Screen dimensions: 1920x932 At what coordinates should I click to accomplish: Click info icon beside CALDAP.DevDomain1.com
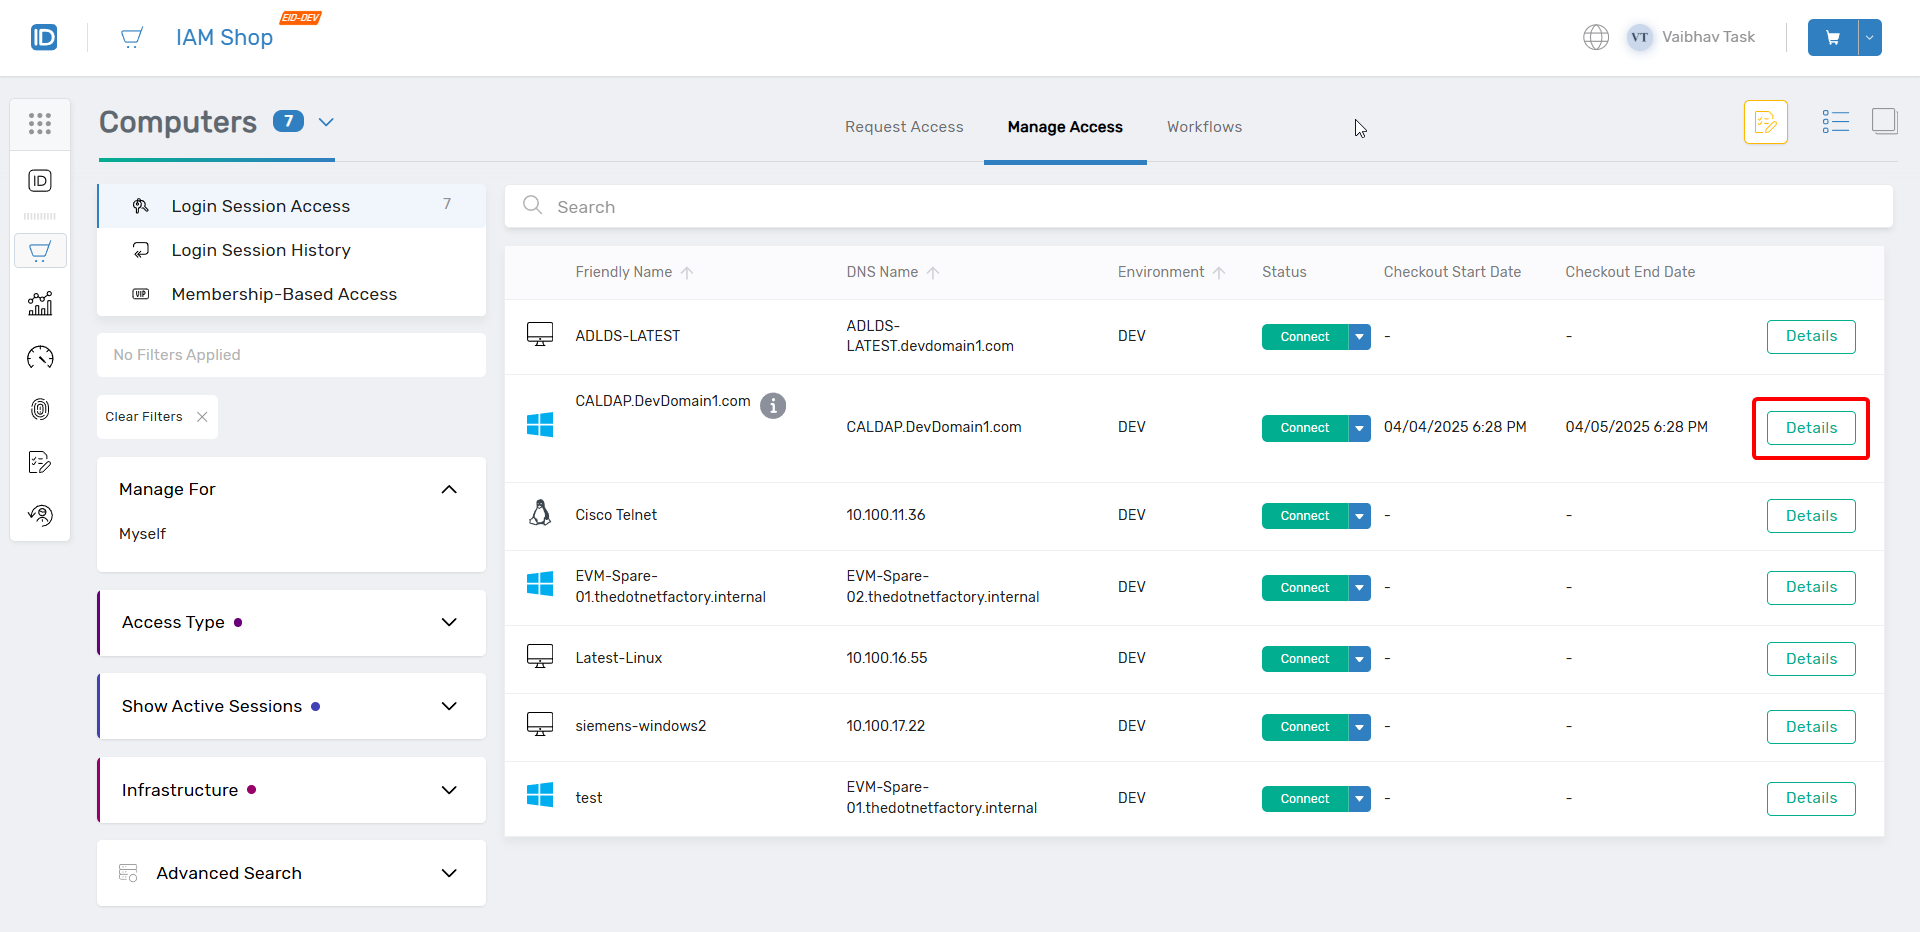pyautogui.click(x=773, y=406)
